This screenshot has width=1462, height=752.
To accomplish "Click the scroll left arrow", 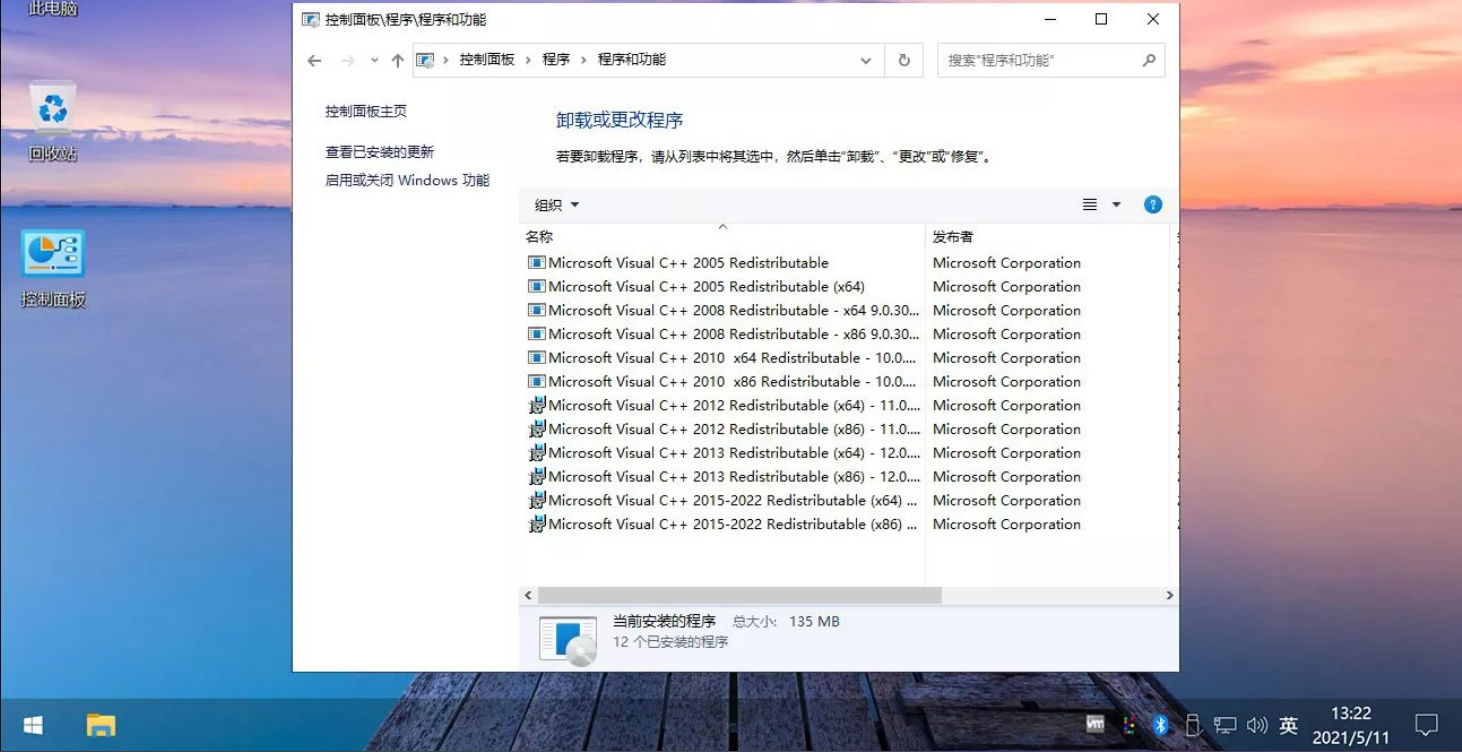I will coord(528,595).
